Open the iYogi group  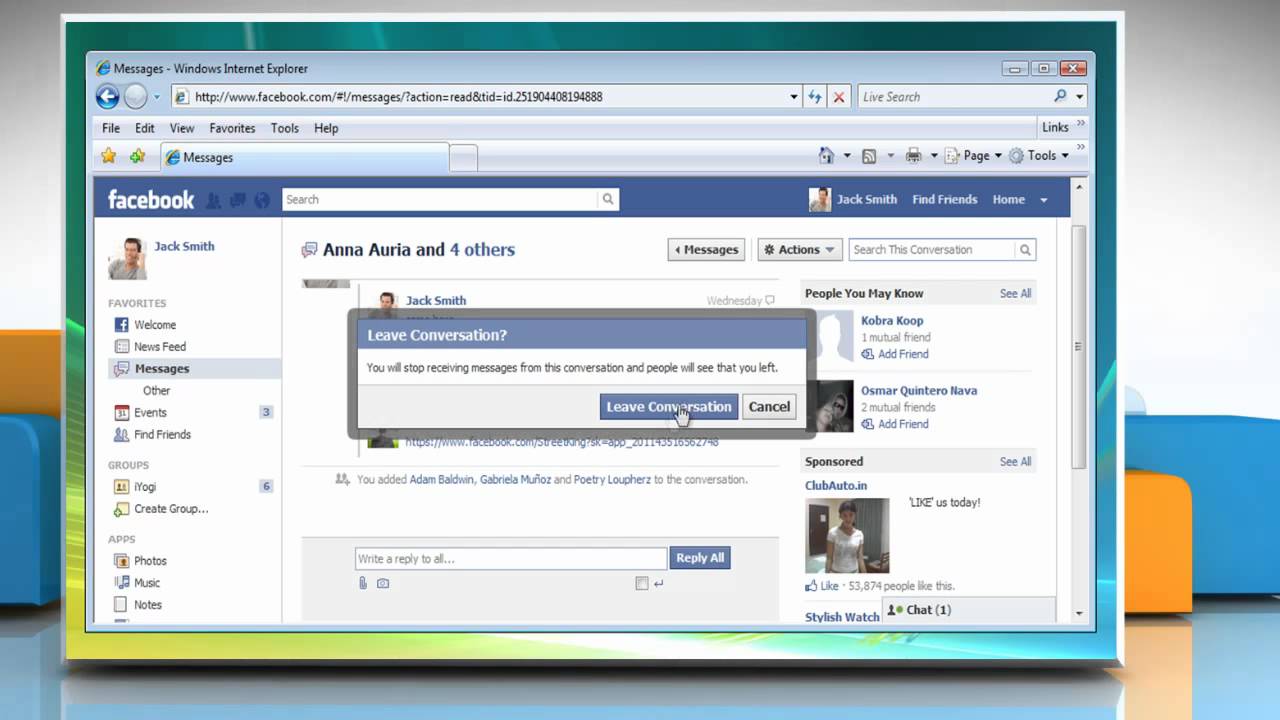145,486
